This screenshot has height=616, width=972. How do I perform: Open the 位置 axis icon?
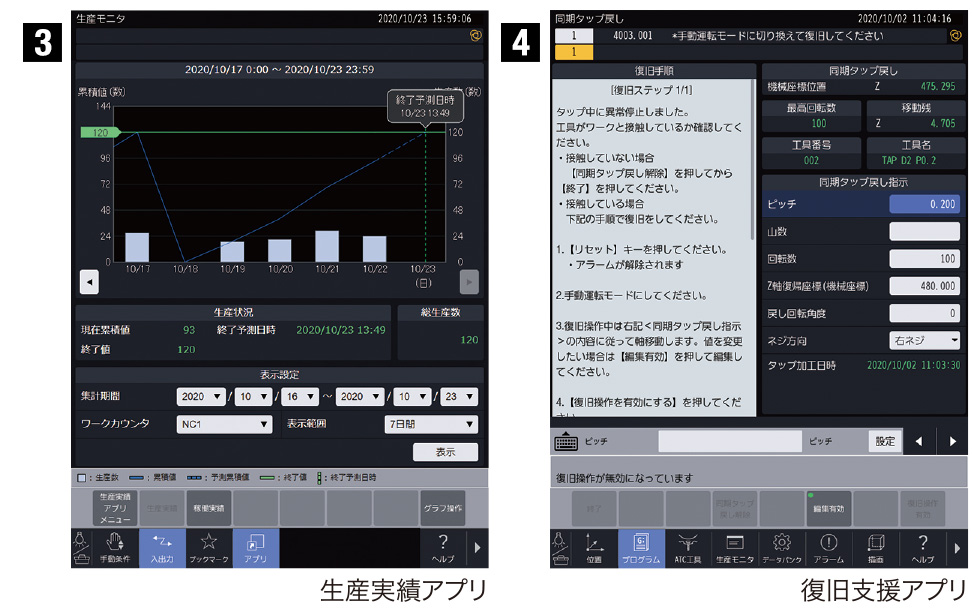click(x=593, y=548)
